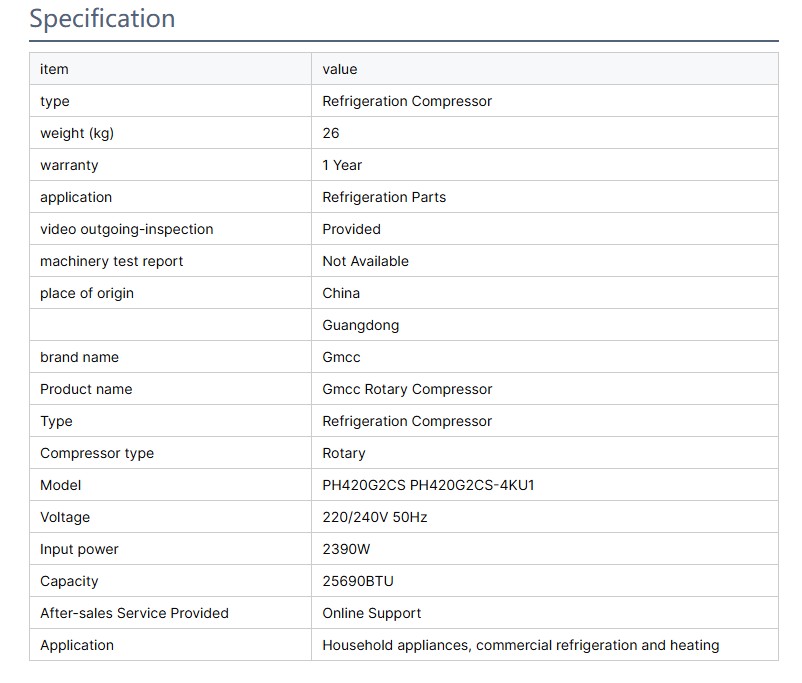
Task: Click the 'item' column header
Action: pos(54,69)
